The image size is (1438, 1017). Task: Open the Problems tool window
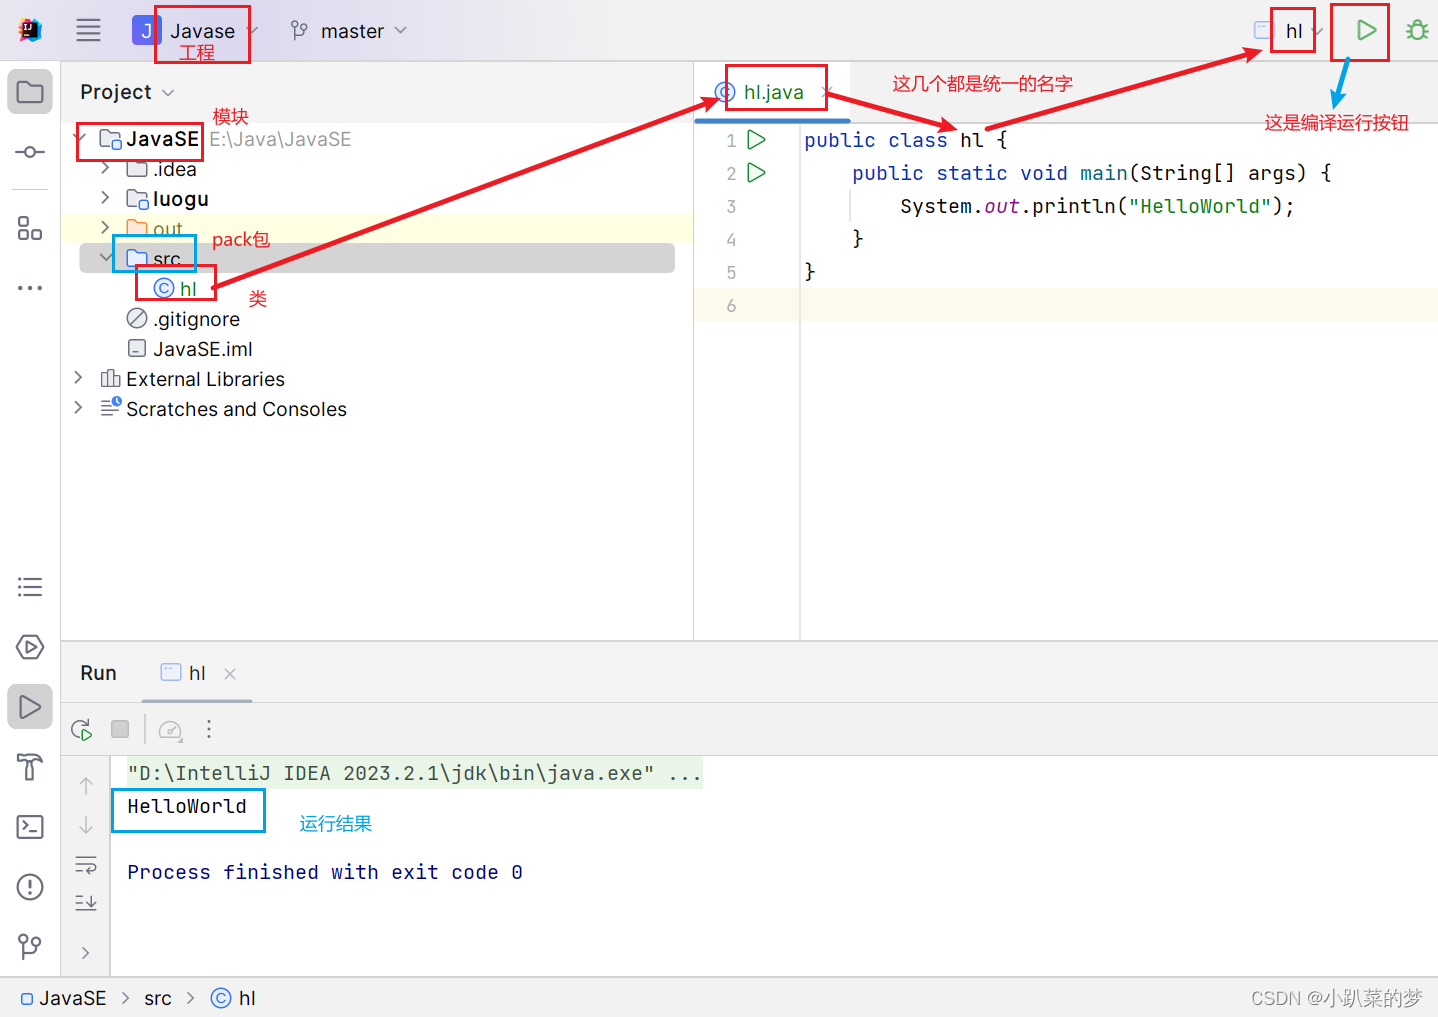click(x=30, y=887)
